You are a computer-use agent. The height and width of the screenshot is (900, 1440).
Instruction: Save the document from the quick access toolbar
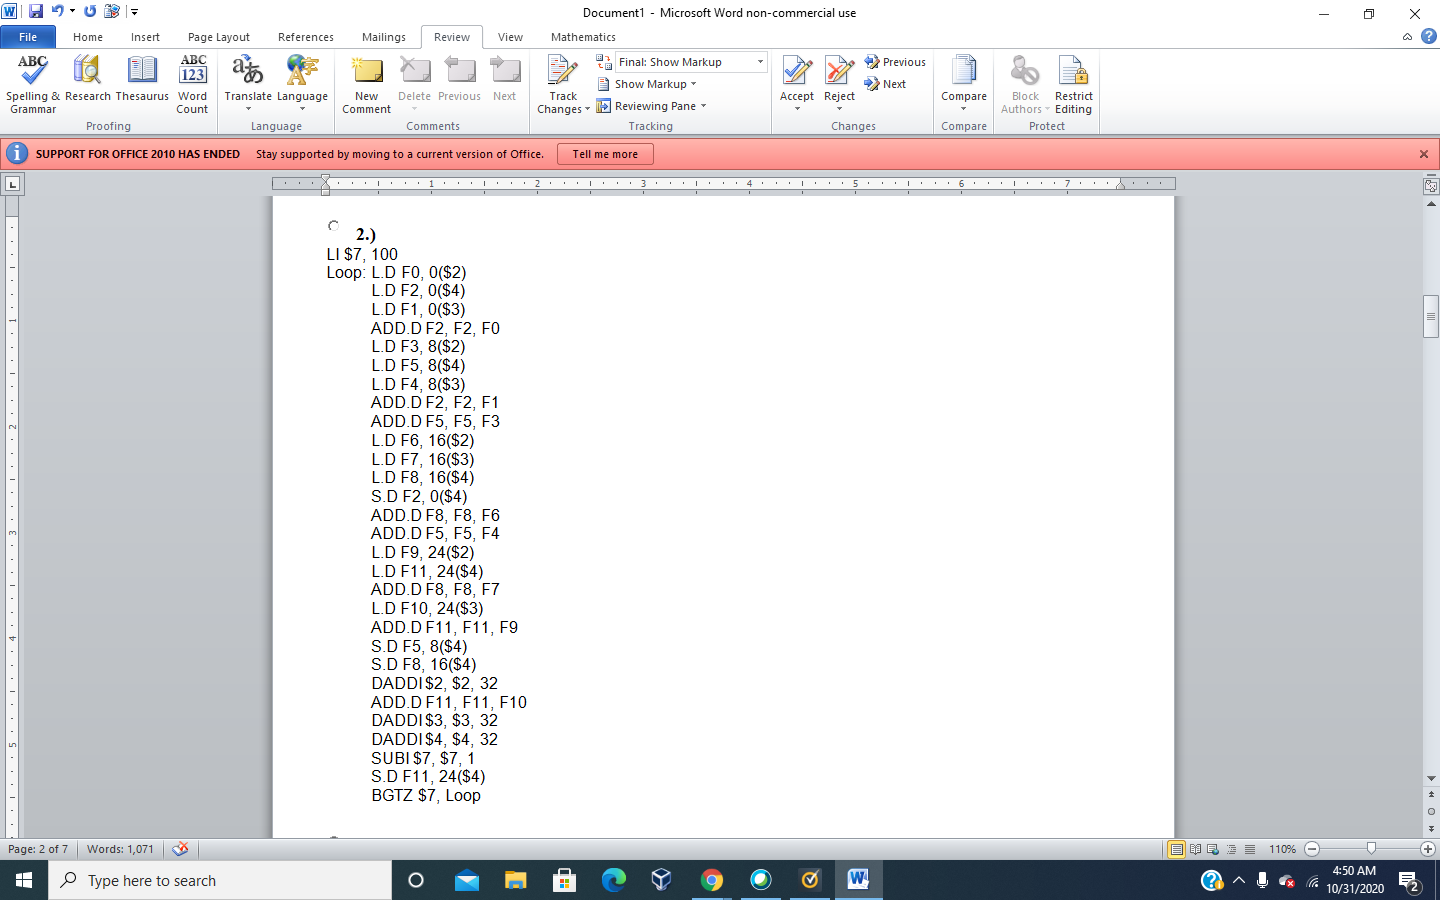pos(36,12)
